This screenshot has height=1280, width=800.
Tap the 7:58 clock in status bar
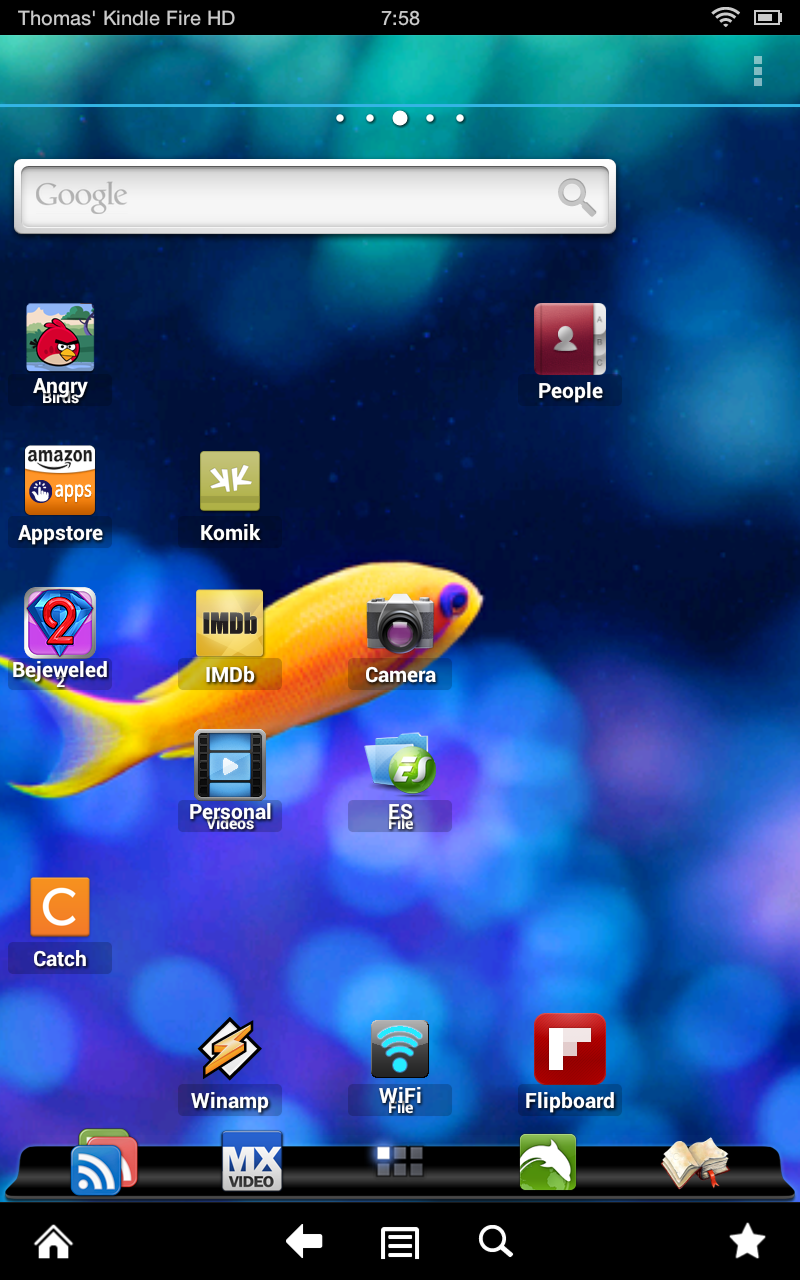[x=400, y=18]
